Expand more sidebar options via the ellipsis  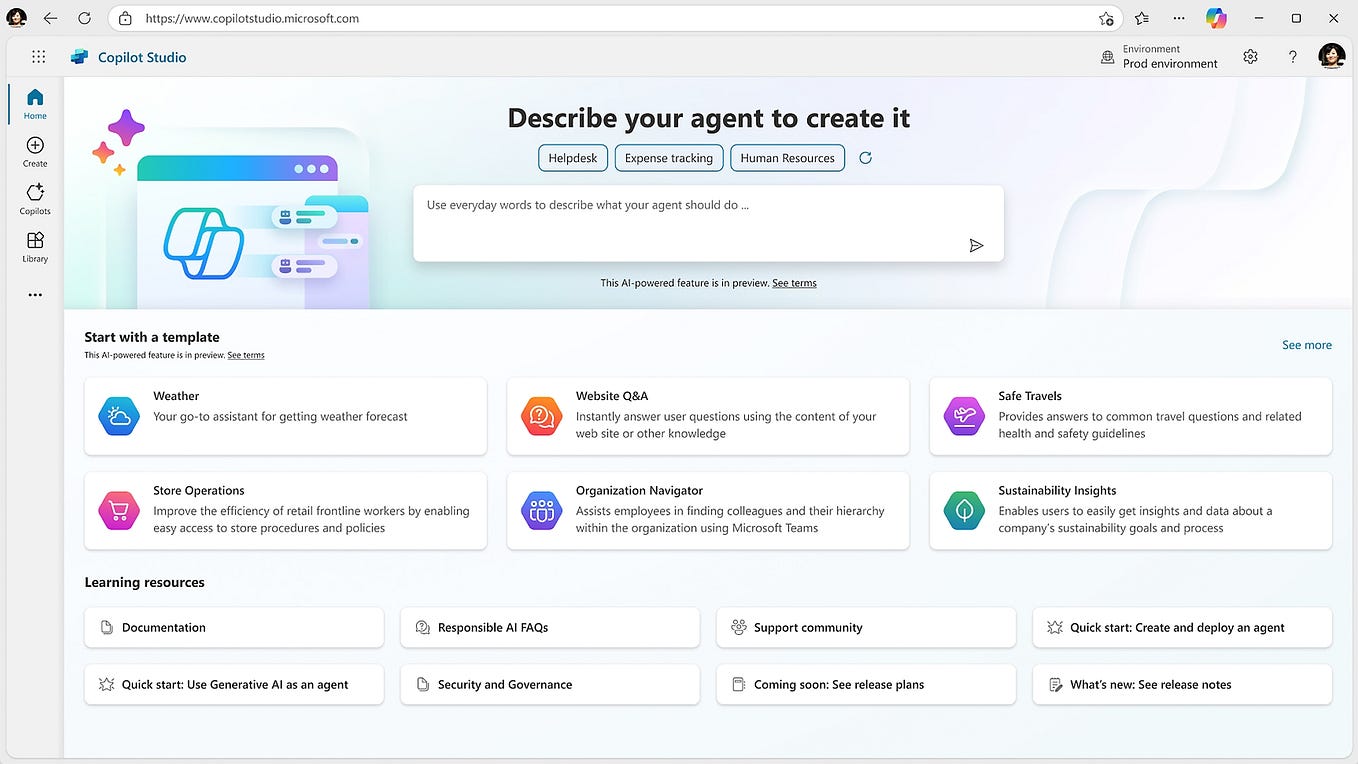click(34, 294)
